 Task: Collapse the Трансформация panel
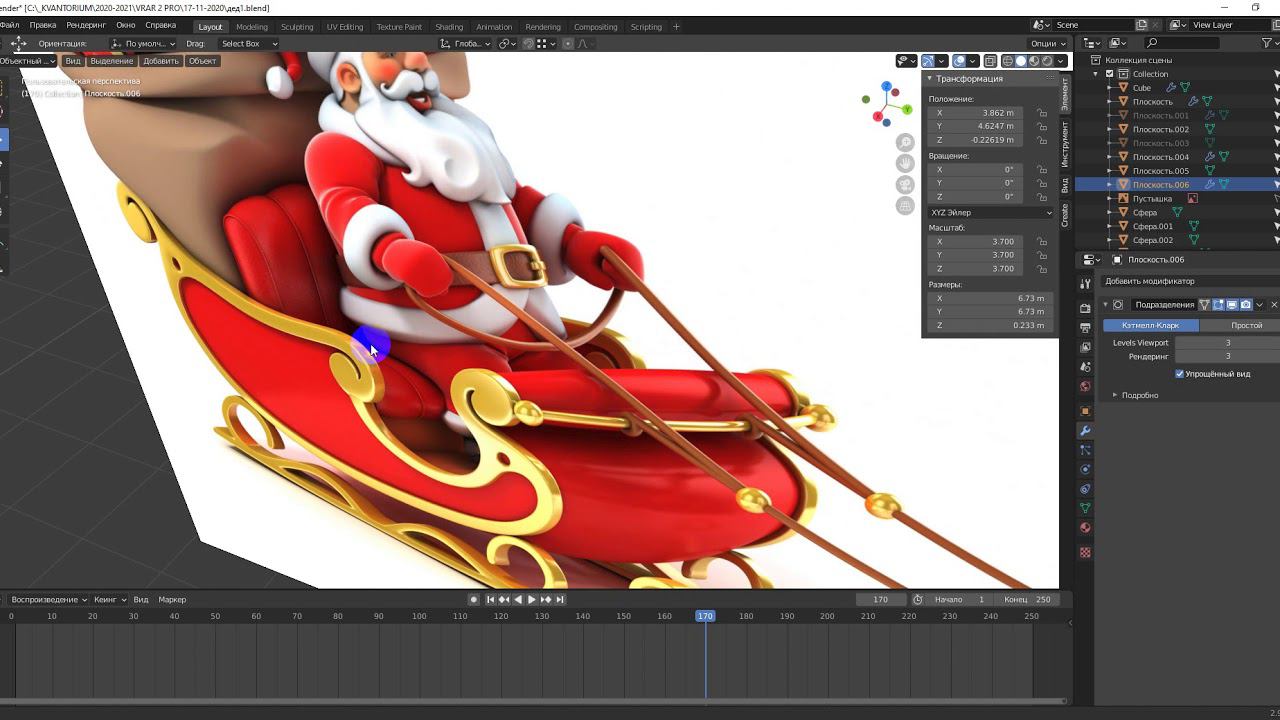[966, 78]
